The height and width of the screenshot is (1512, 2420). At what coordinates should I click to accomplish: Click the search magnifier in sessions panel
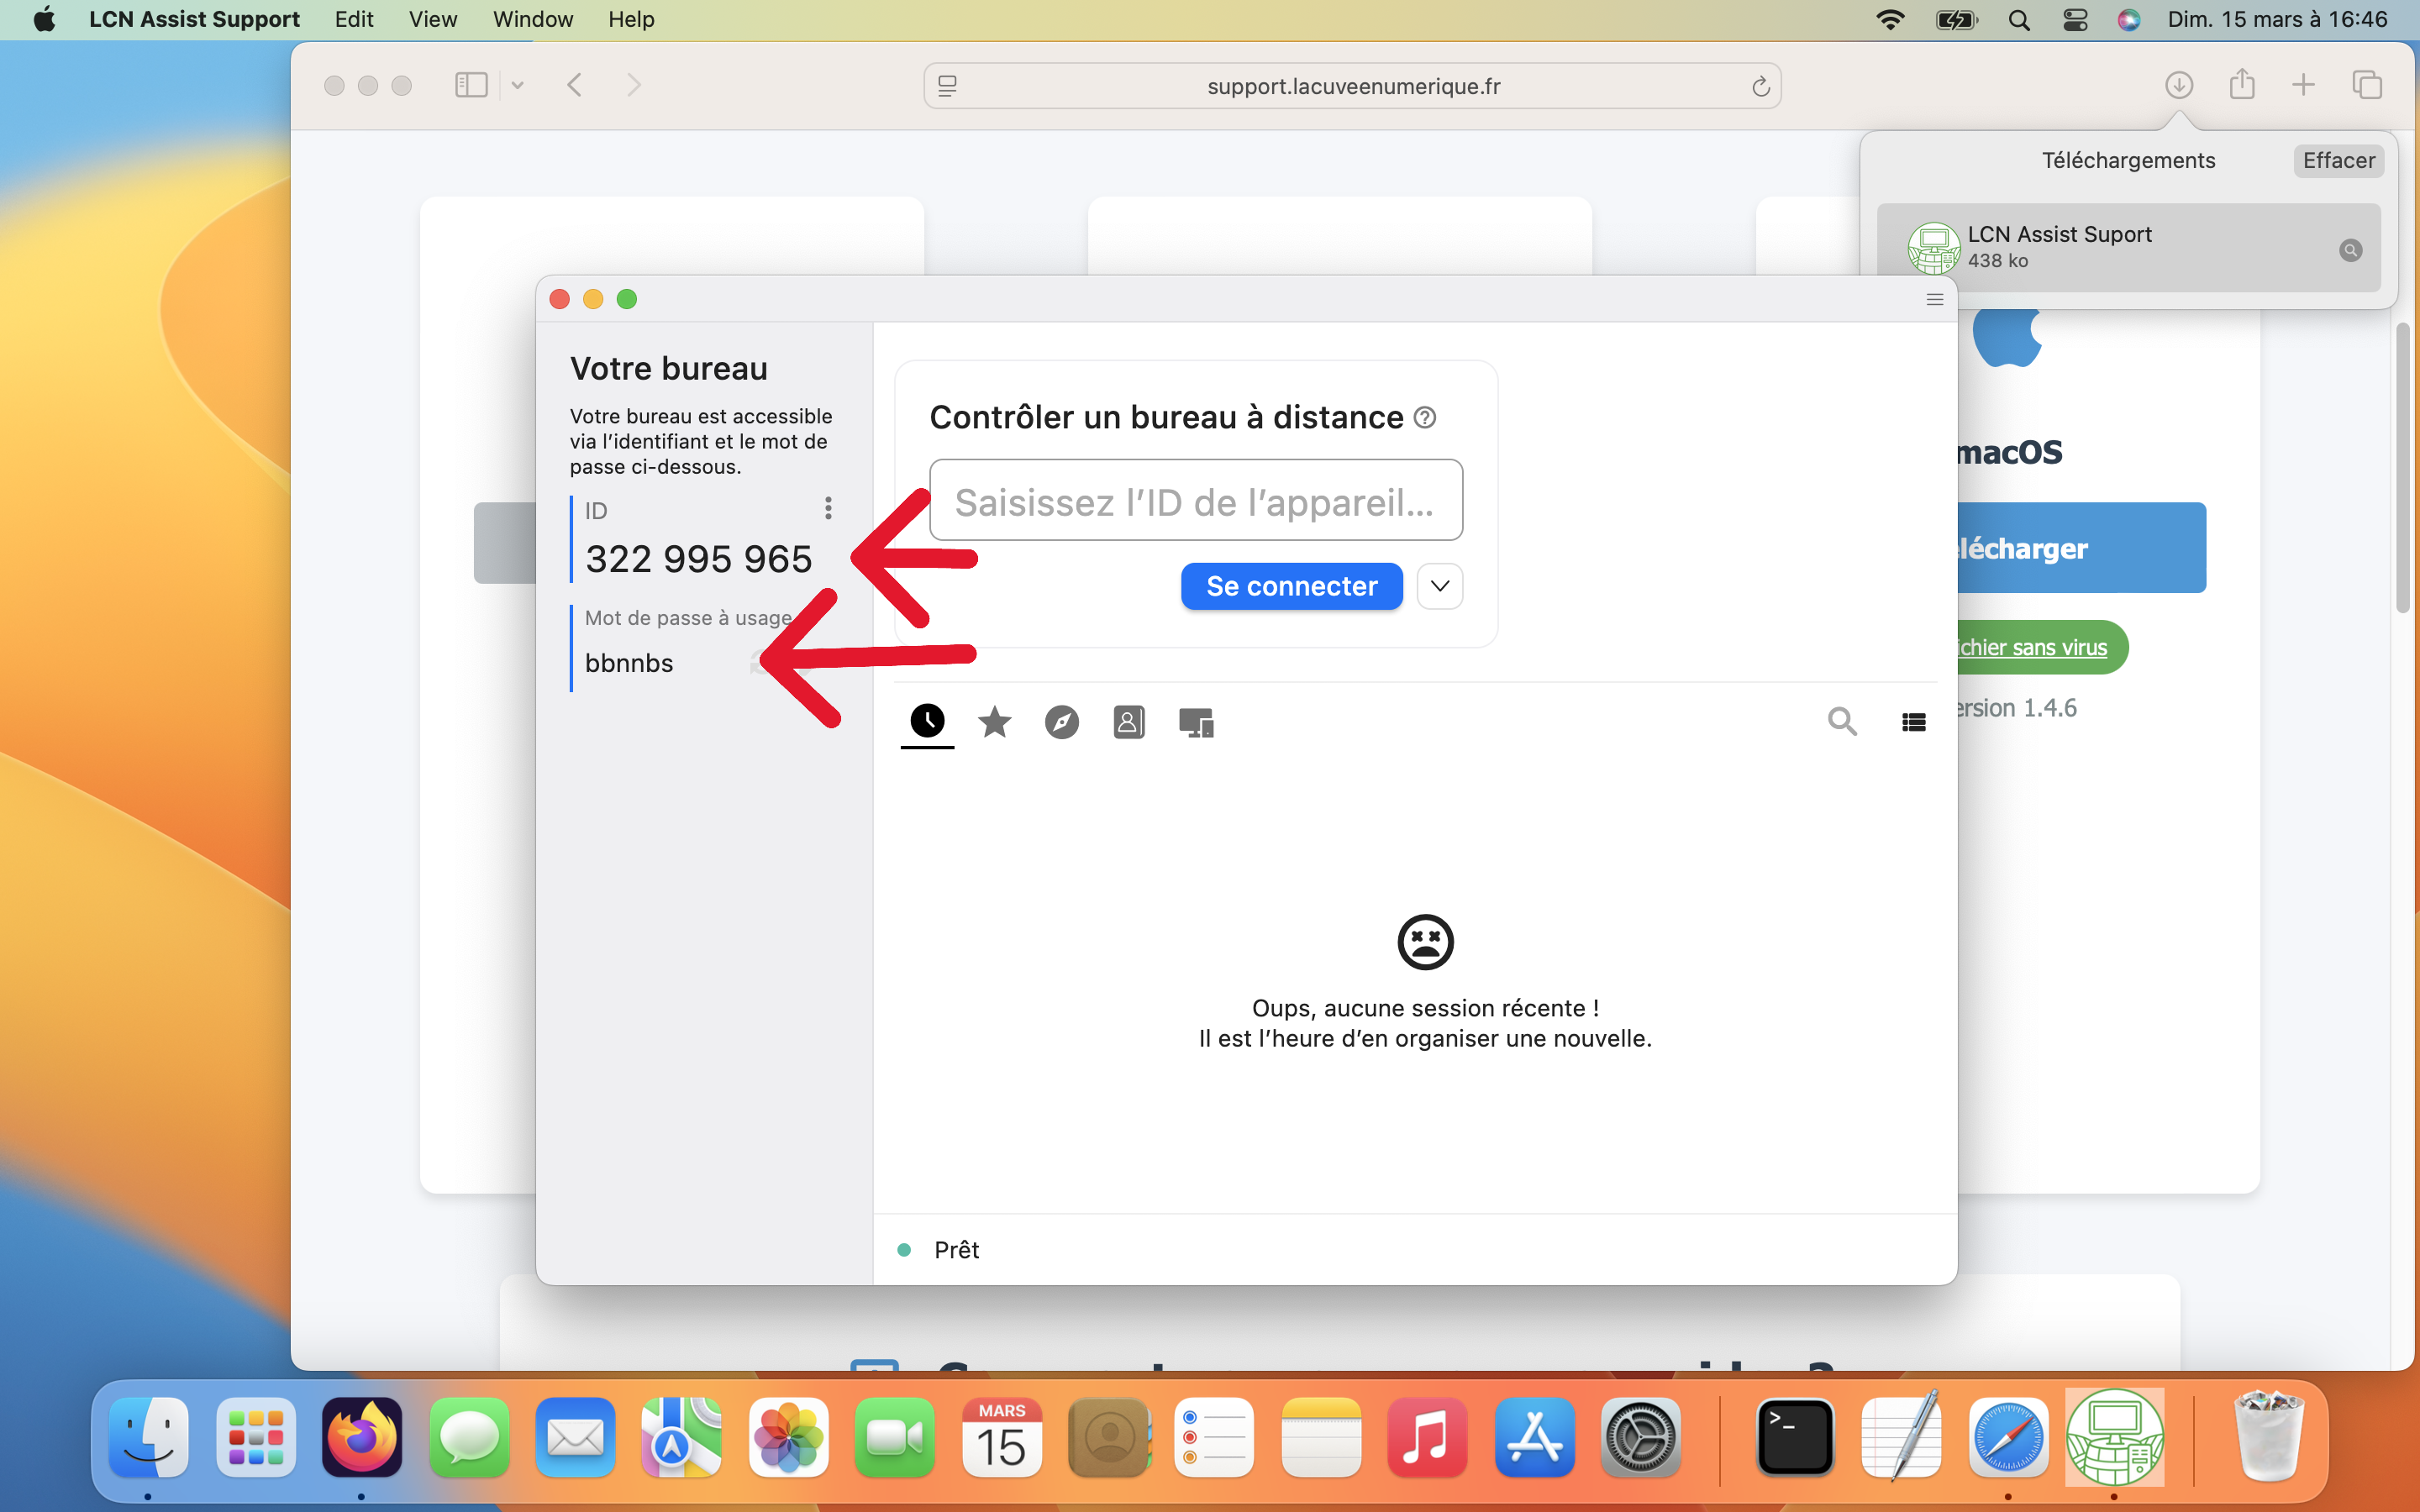(1842, 721)
